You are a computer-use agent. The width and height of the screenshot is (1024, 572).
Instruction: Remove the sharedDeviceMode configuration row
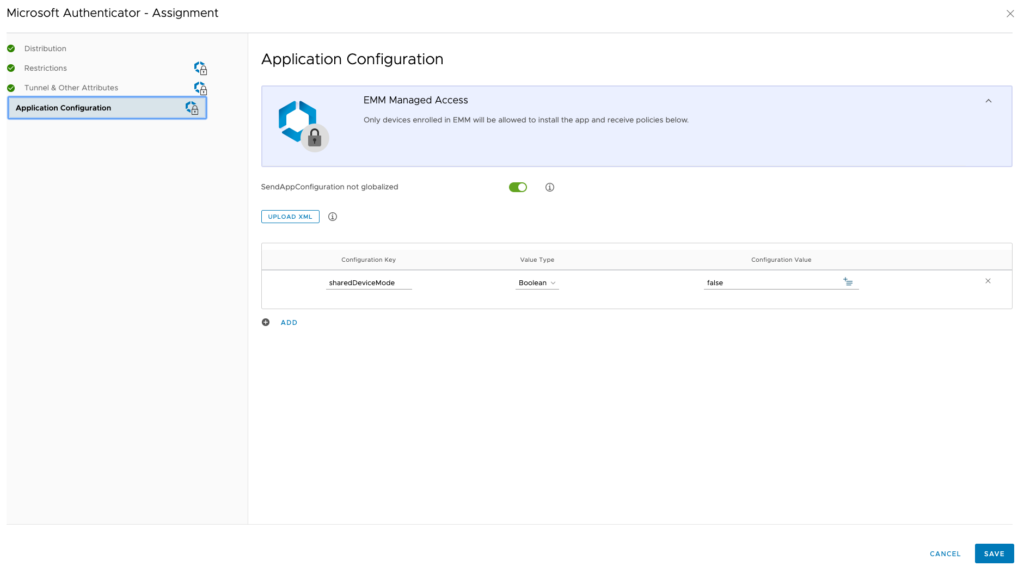pyautogui.click(x=988, y=281)
